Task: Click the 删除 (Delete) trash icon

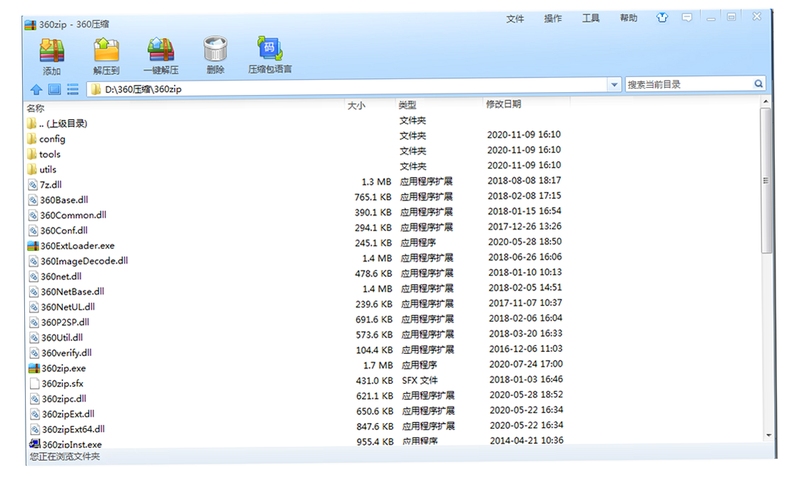Action: click(215, 49)
